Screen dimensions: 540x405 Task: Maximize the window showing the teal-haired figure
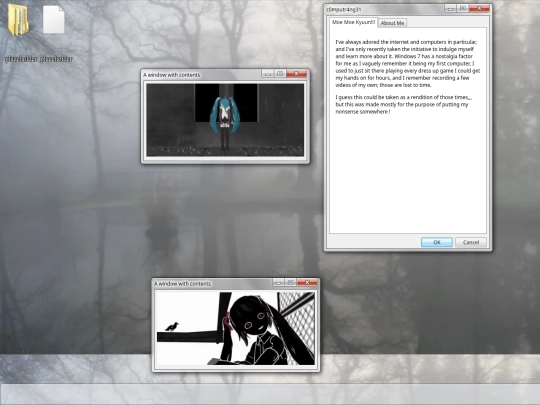click(280, 74)
